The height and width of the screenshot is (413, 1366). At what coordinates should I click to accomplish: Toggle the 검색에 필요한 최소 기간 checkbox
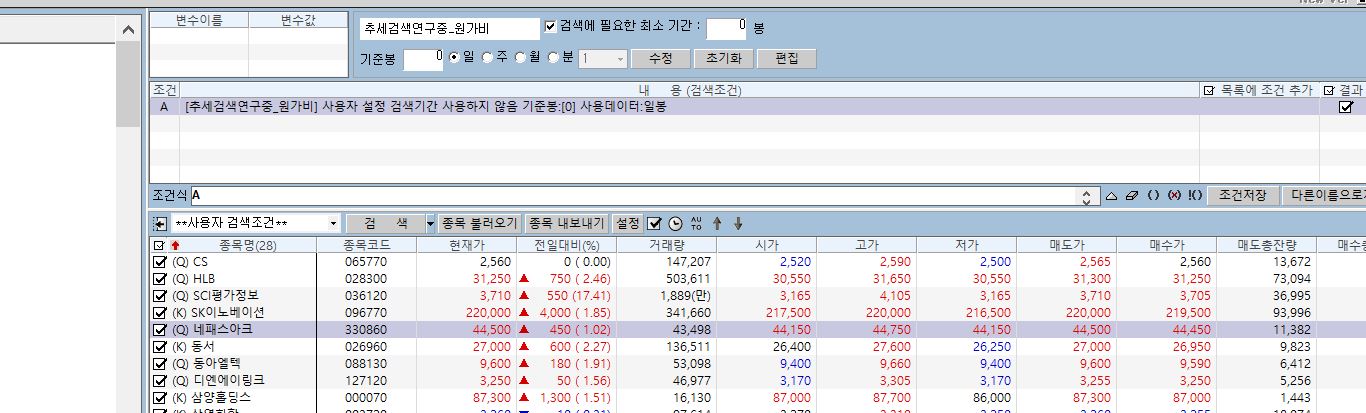[551, 26]
